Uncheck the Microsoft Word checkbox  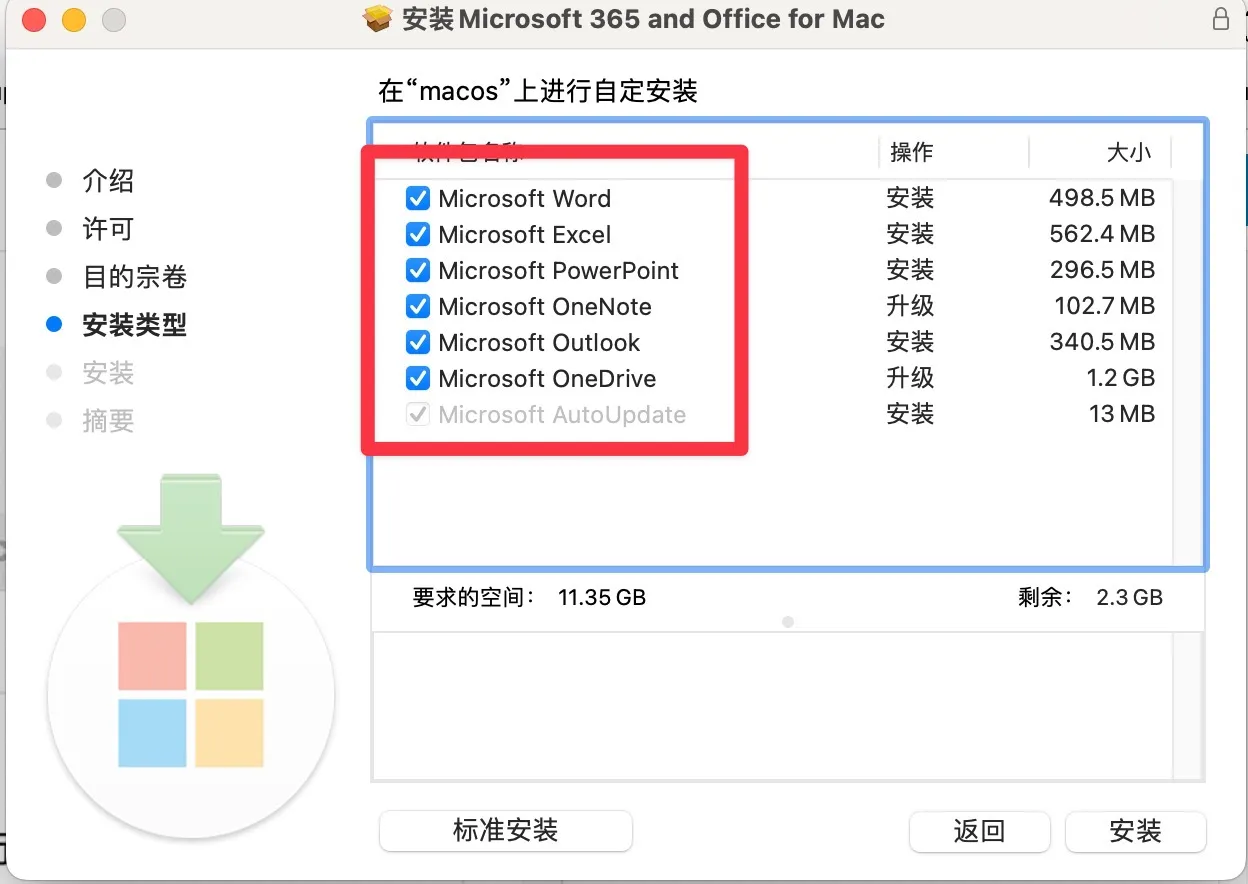pyautogui.click(x=418, y=198)
